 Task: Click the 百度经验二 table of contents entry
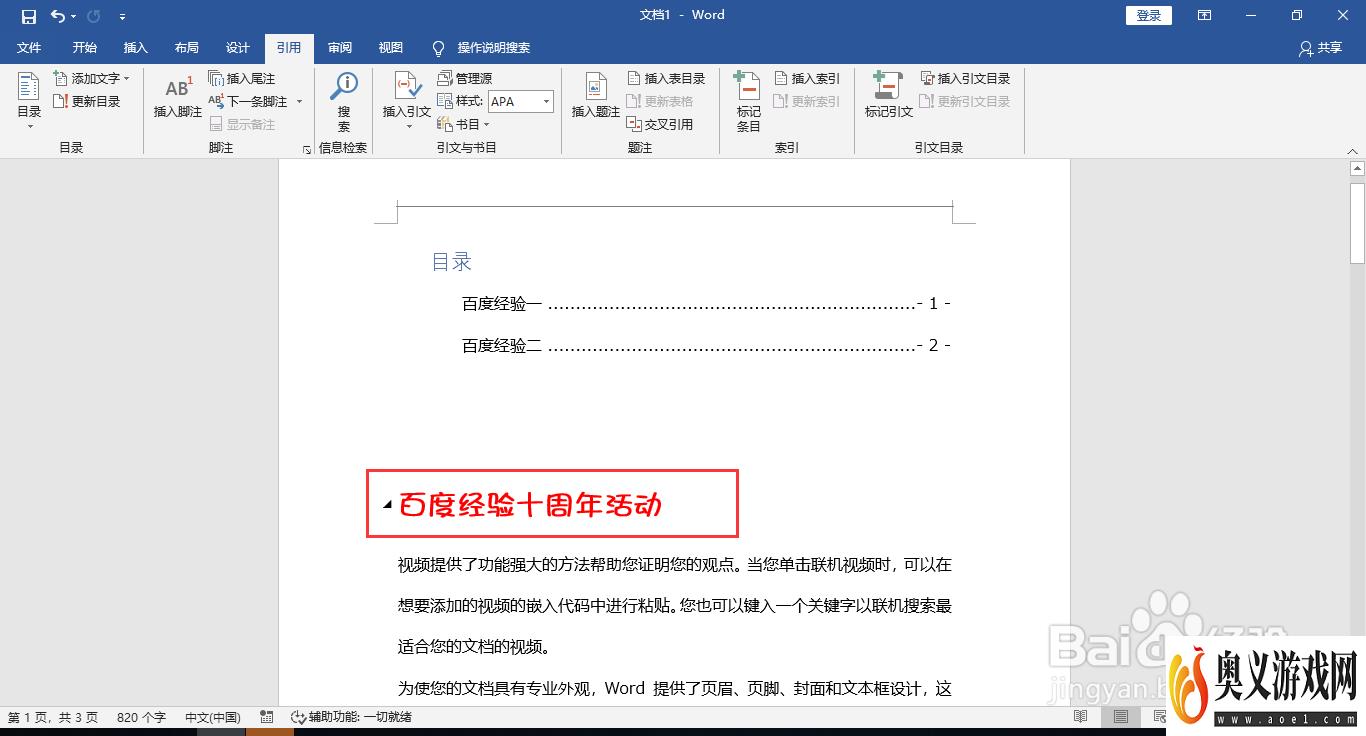click(706, 345)
